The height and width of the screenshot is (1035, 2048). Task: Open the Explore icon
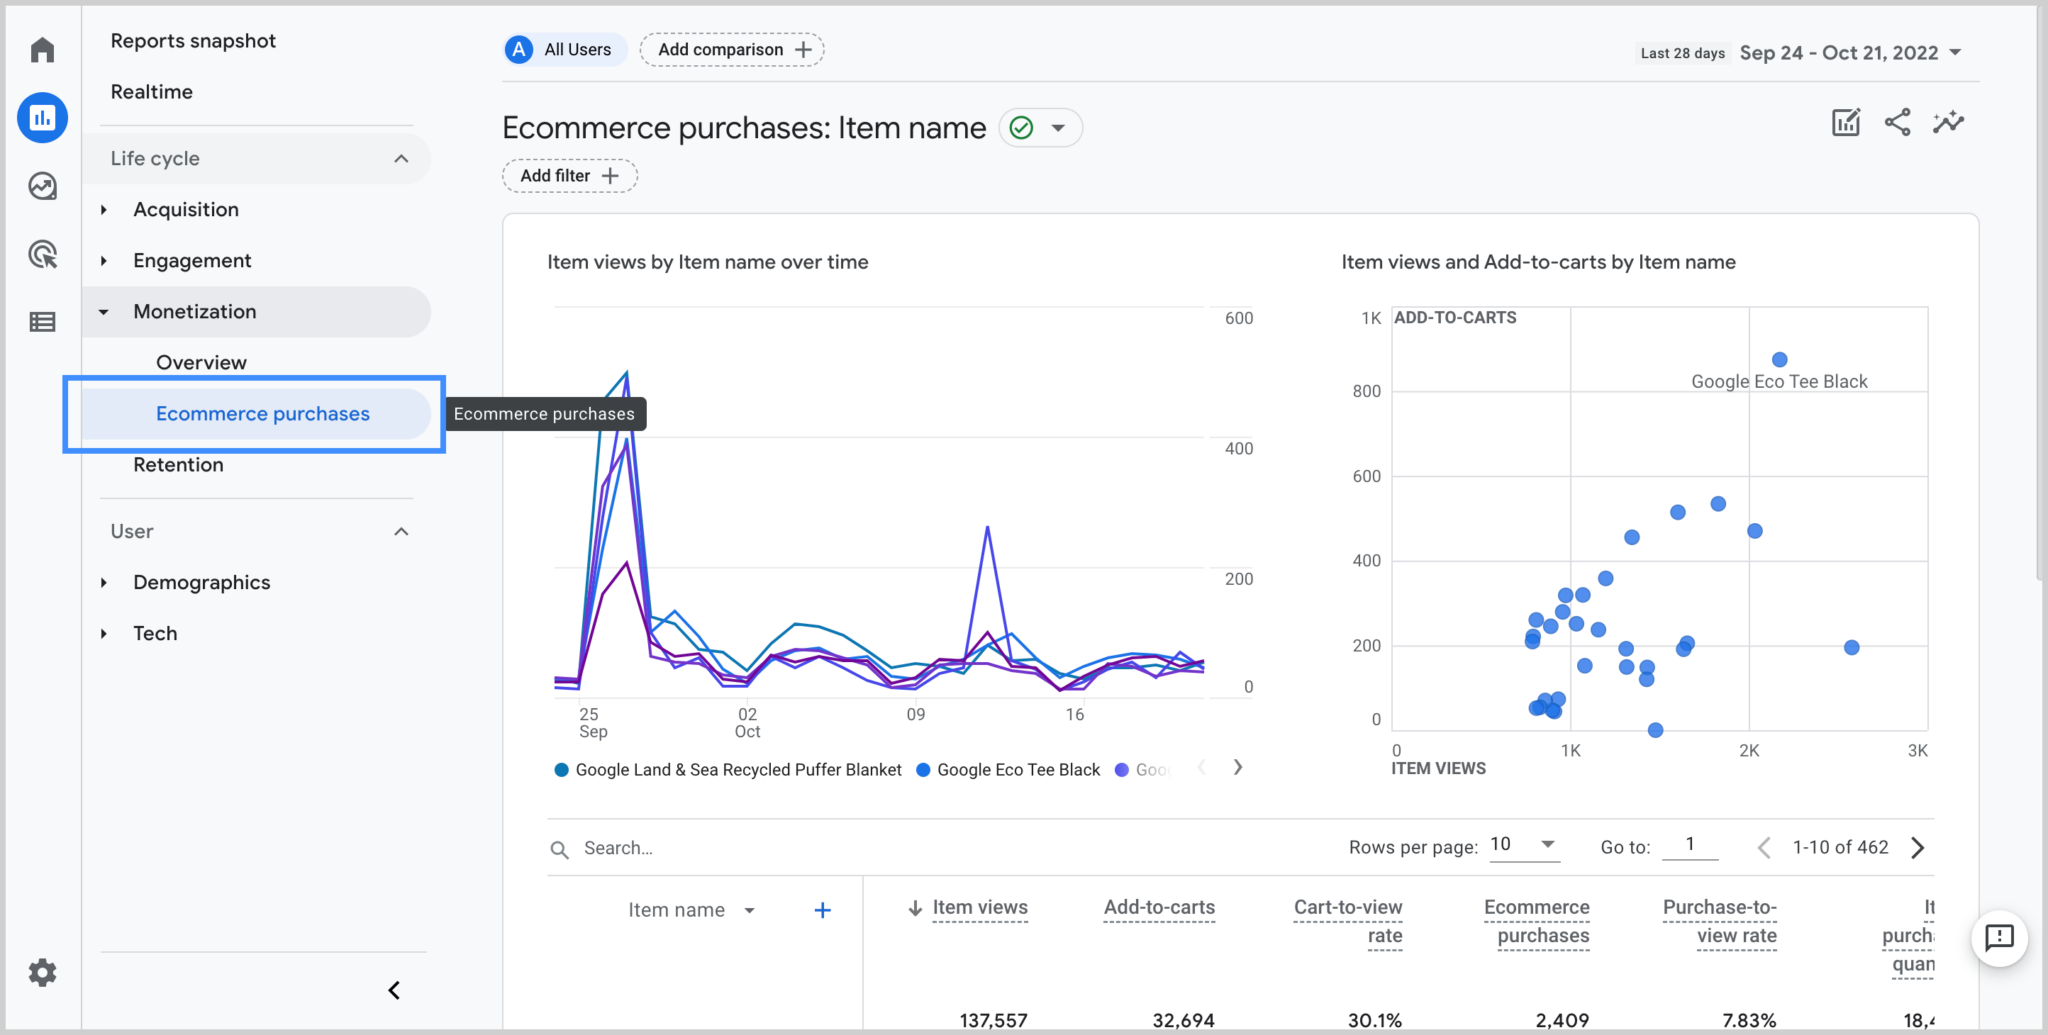42,186
